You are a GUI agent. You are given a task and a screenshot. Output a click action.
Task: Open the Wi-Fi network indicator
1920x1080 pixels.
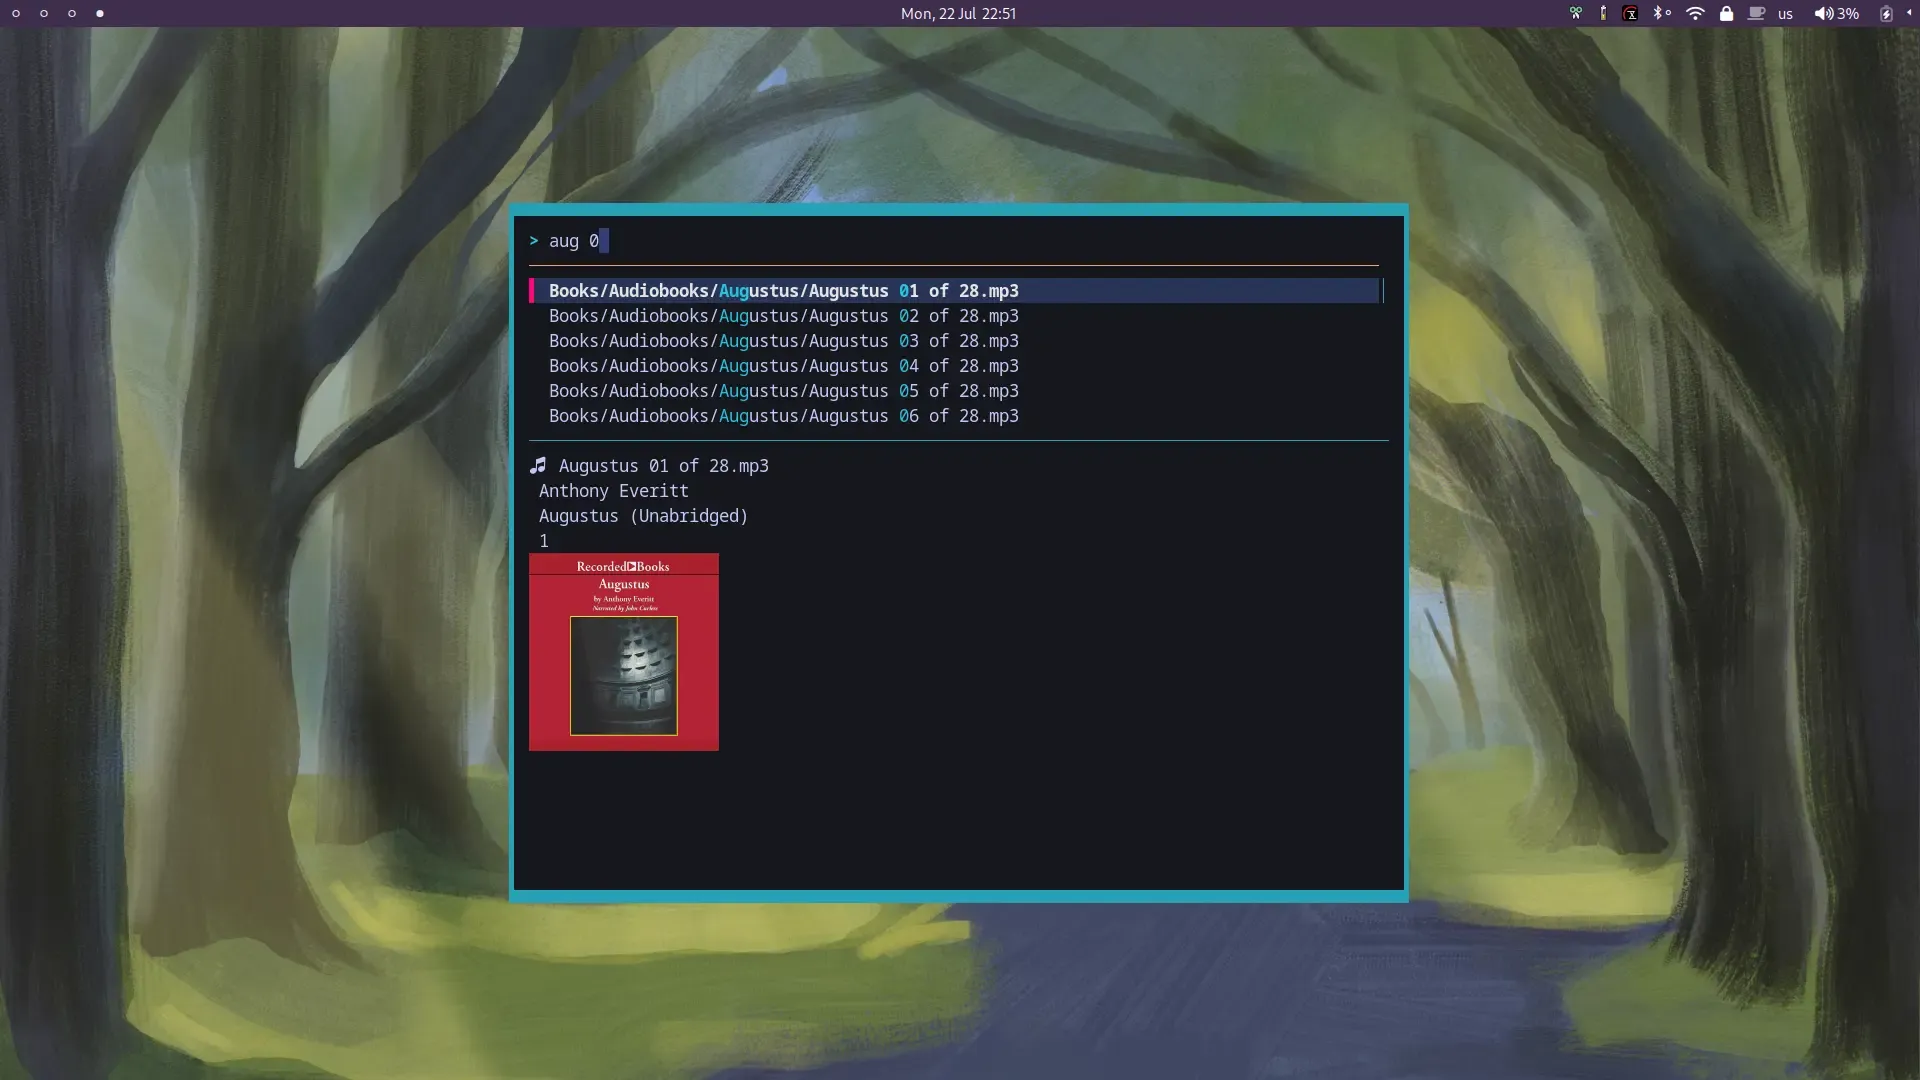coord(1695,14)
